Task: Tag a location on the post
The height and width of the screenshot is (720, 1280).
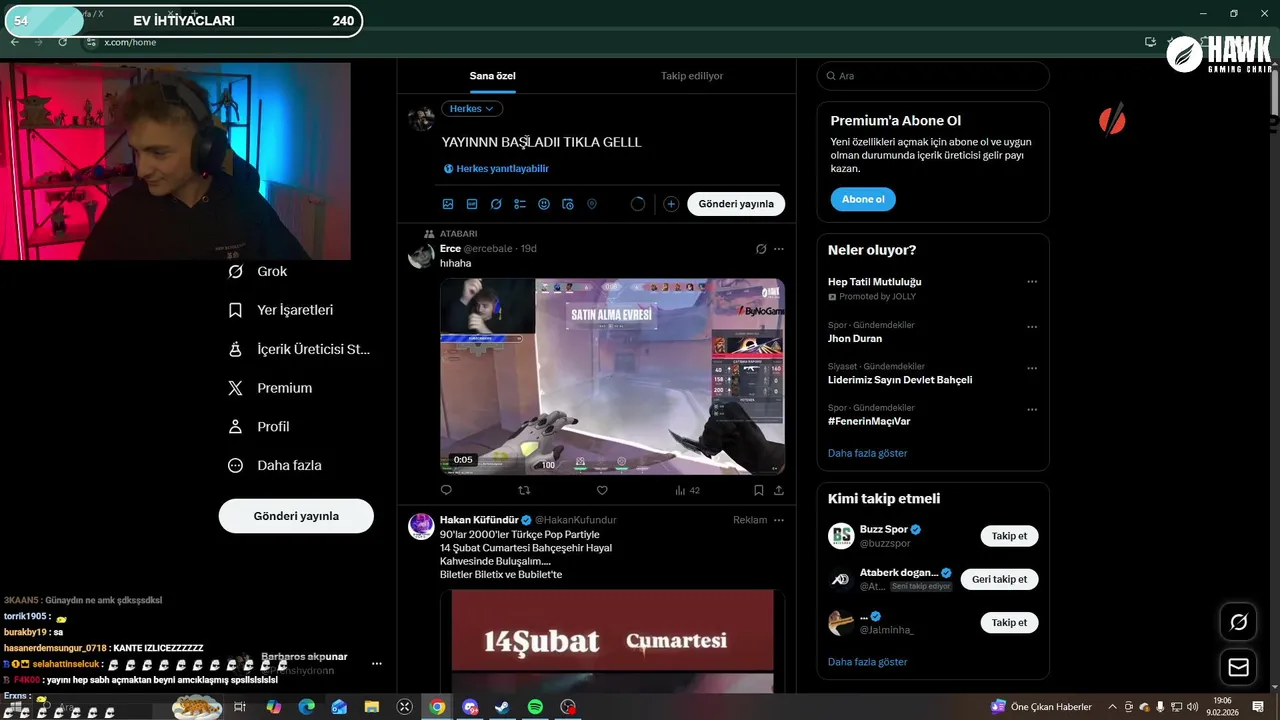Action: [x=592, y=204]
